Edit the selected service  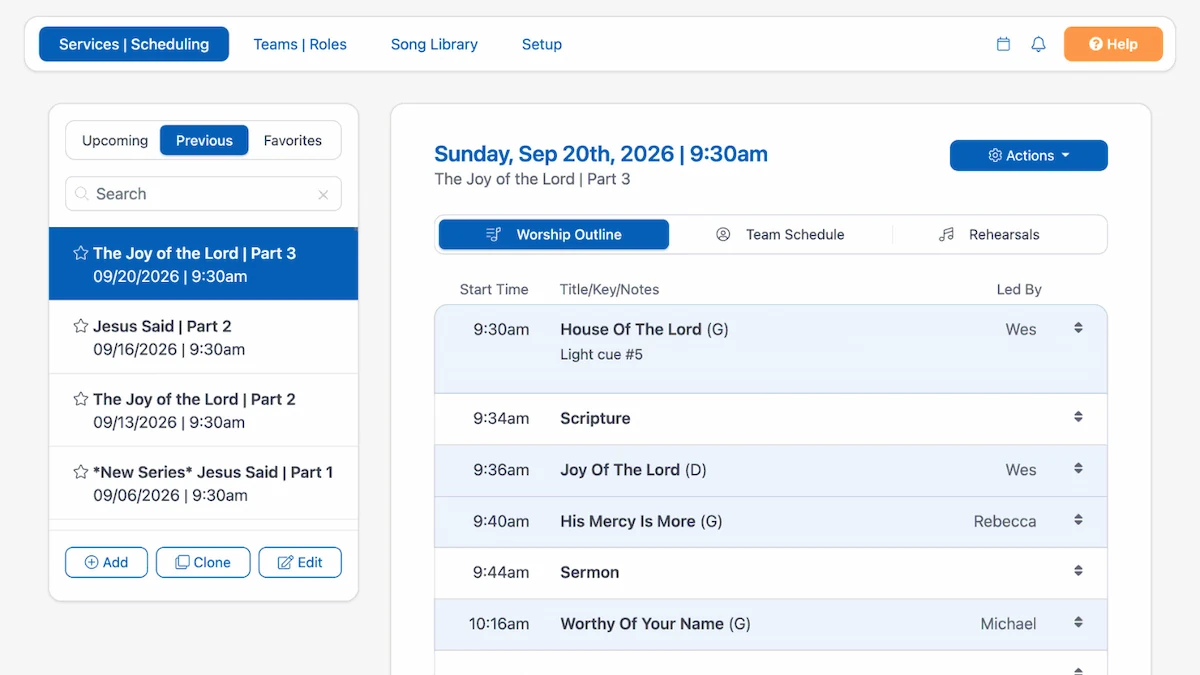point(300,562)
